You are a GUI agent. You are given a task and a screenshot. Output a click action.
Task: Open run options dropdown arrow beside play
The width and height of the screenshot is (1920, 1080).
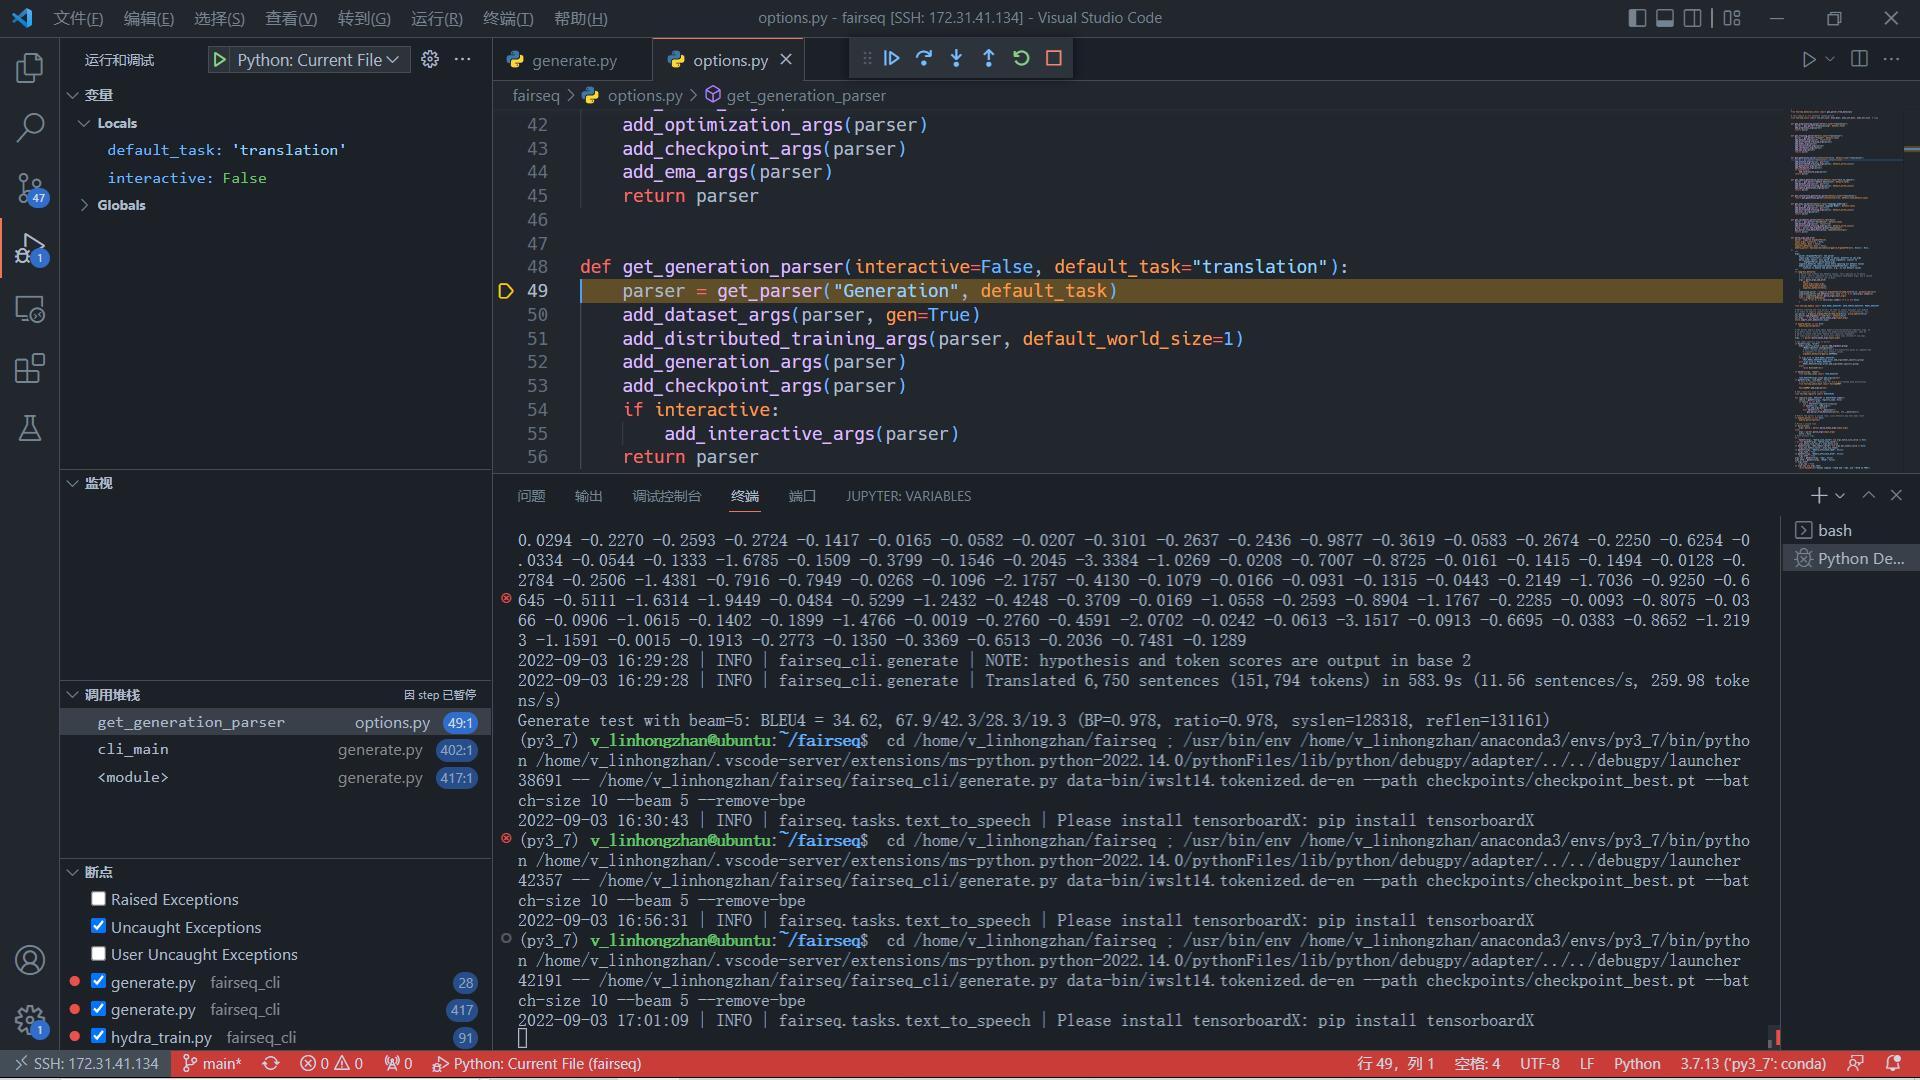(1830, 59)
